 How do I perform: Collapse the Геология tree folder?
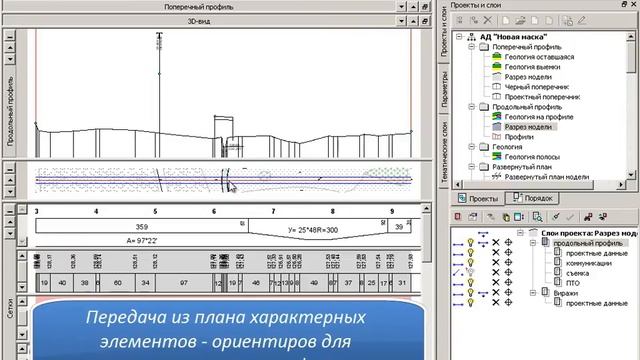pyautogui.click(x=472, y=147)
